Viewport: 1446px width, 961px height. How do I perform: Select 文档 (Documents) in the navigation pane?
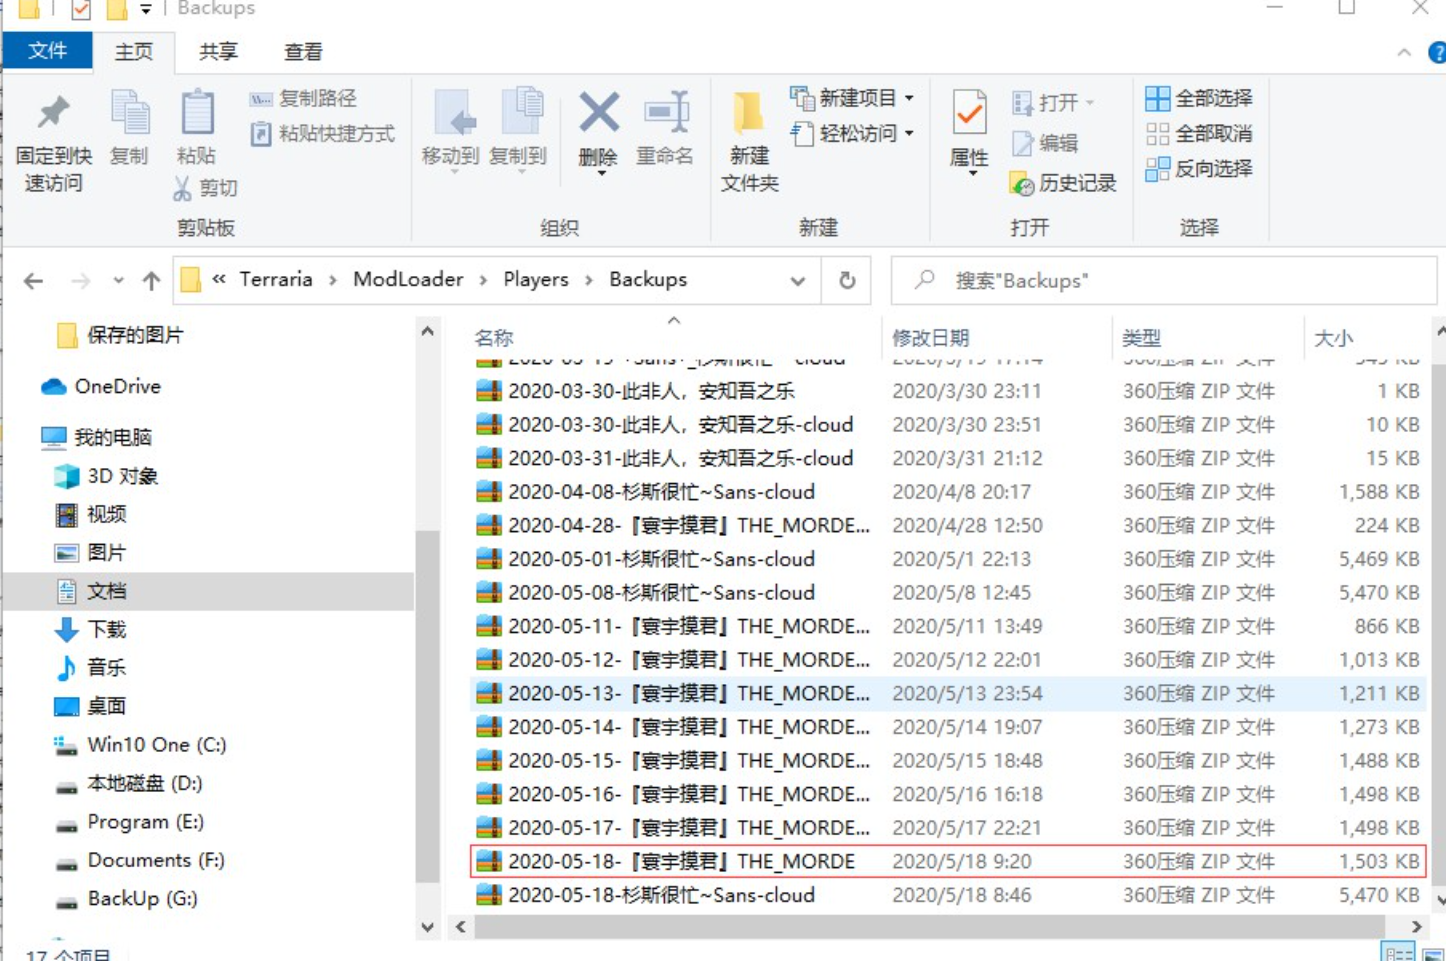coord(208,591)
